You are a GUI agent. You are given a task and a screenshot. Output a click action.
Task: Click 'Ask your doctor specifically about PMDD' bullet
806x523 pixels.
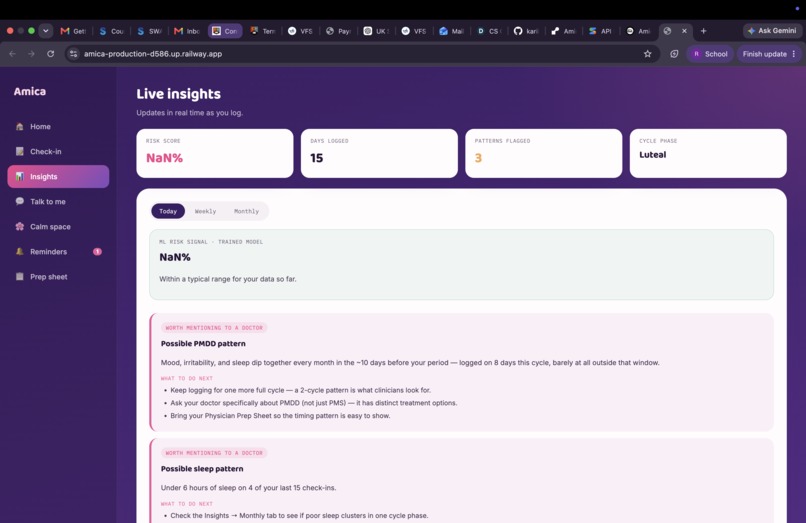314,403
